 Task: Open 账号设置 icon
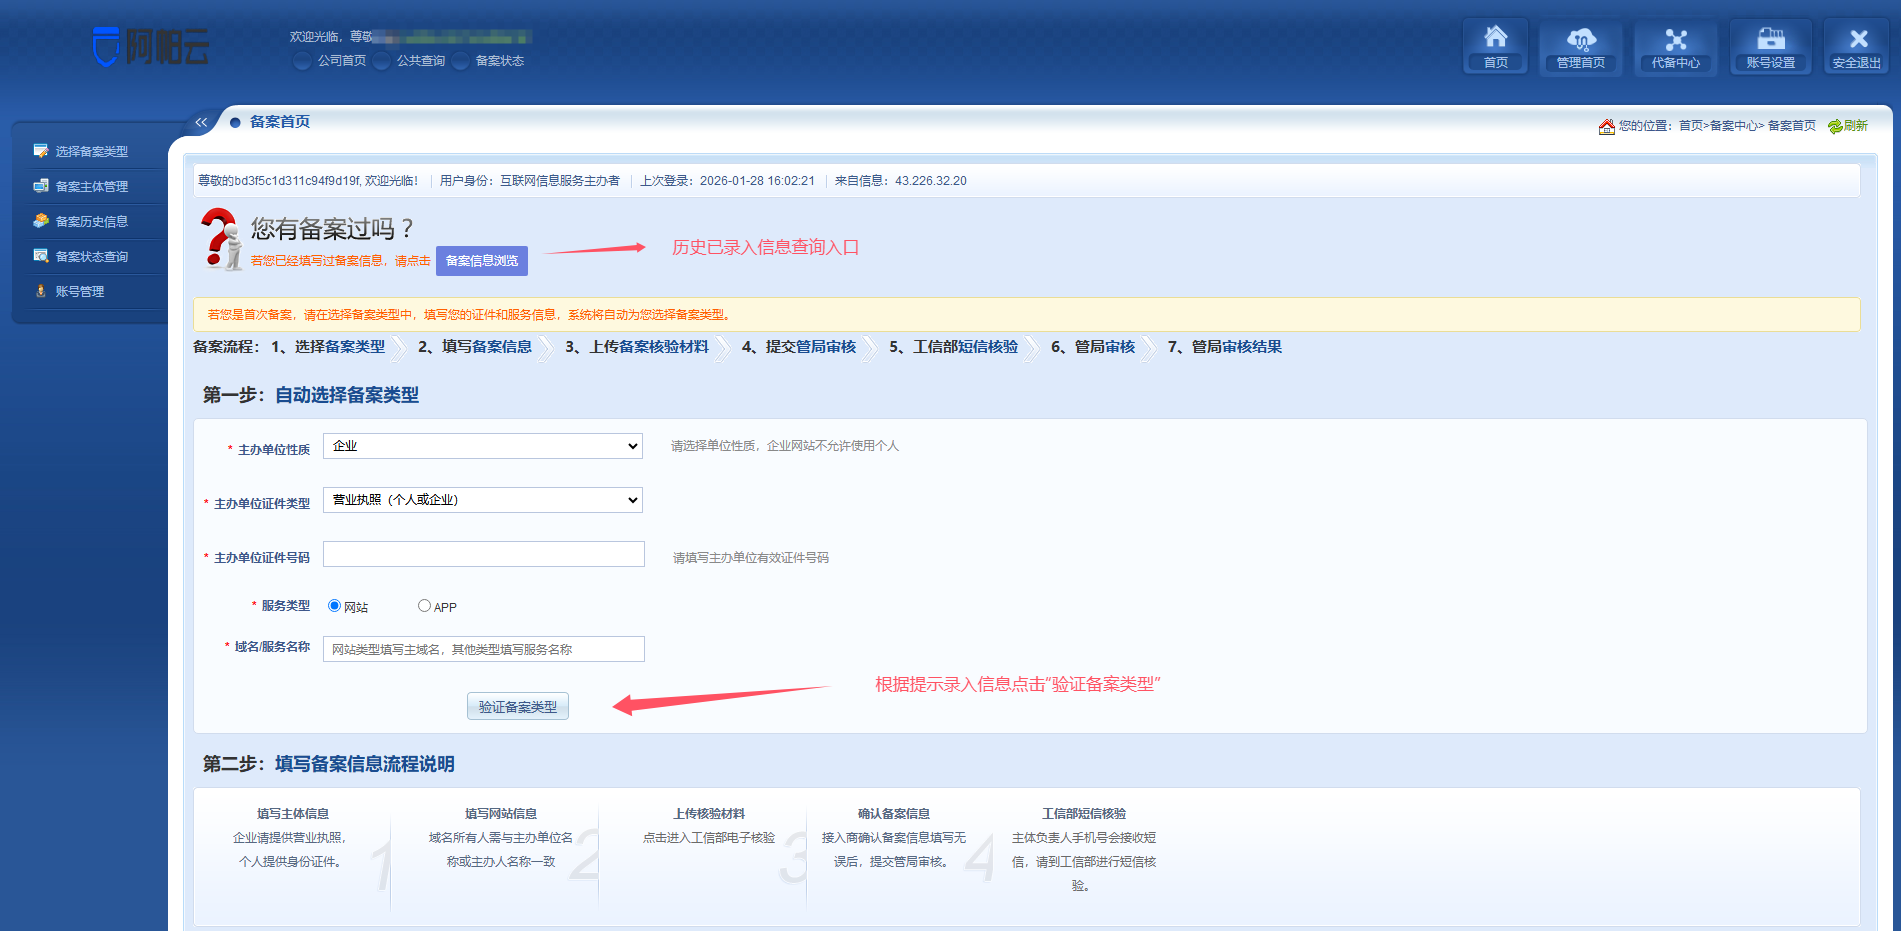click(x=1770, y=40)
